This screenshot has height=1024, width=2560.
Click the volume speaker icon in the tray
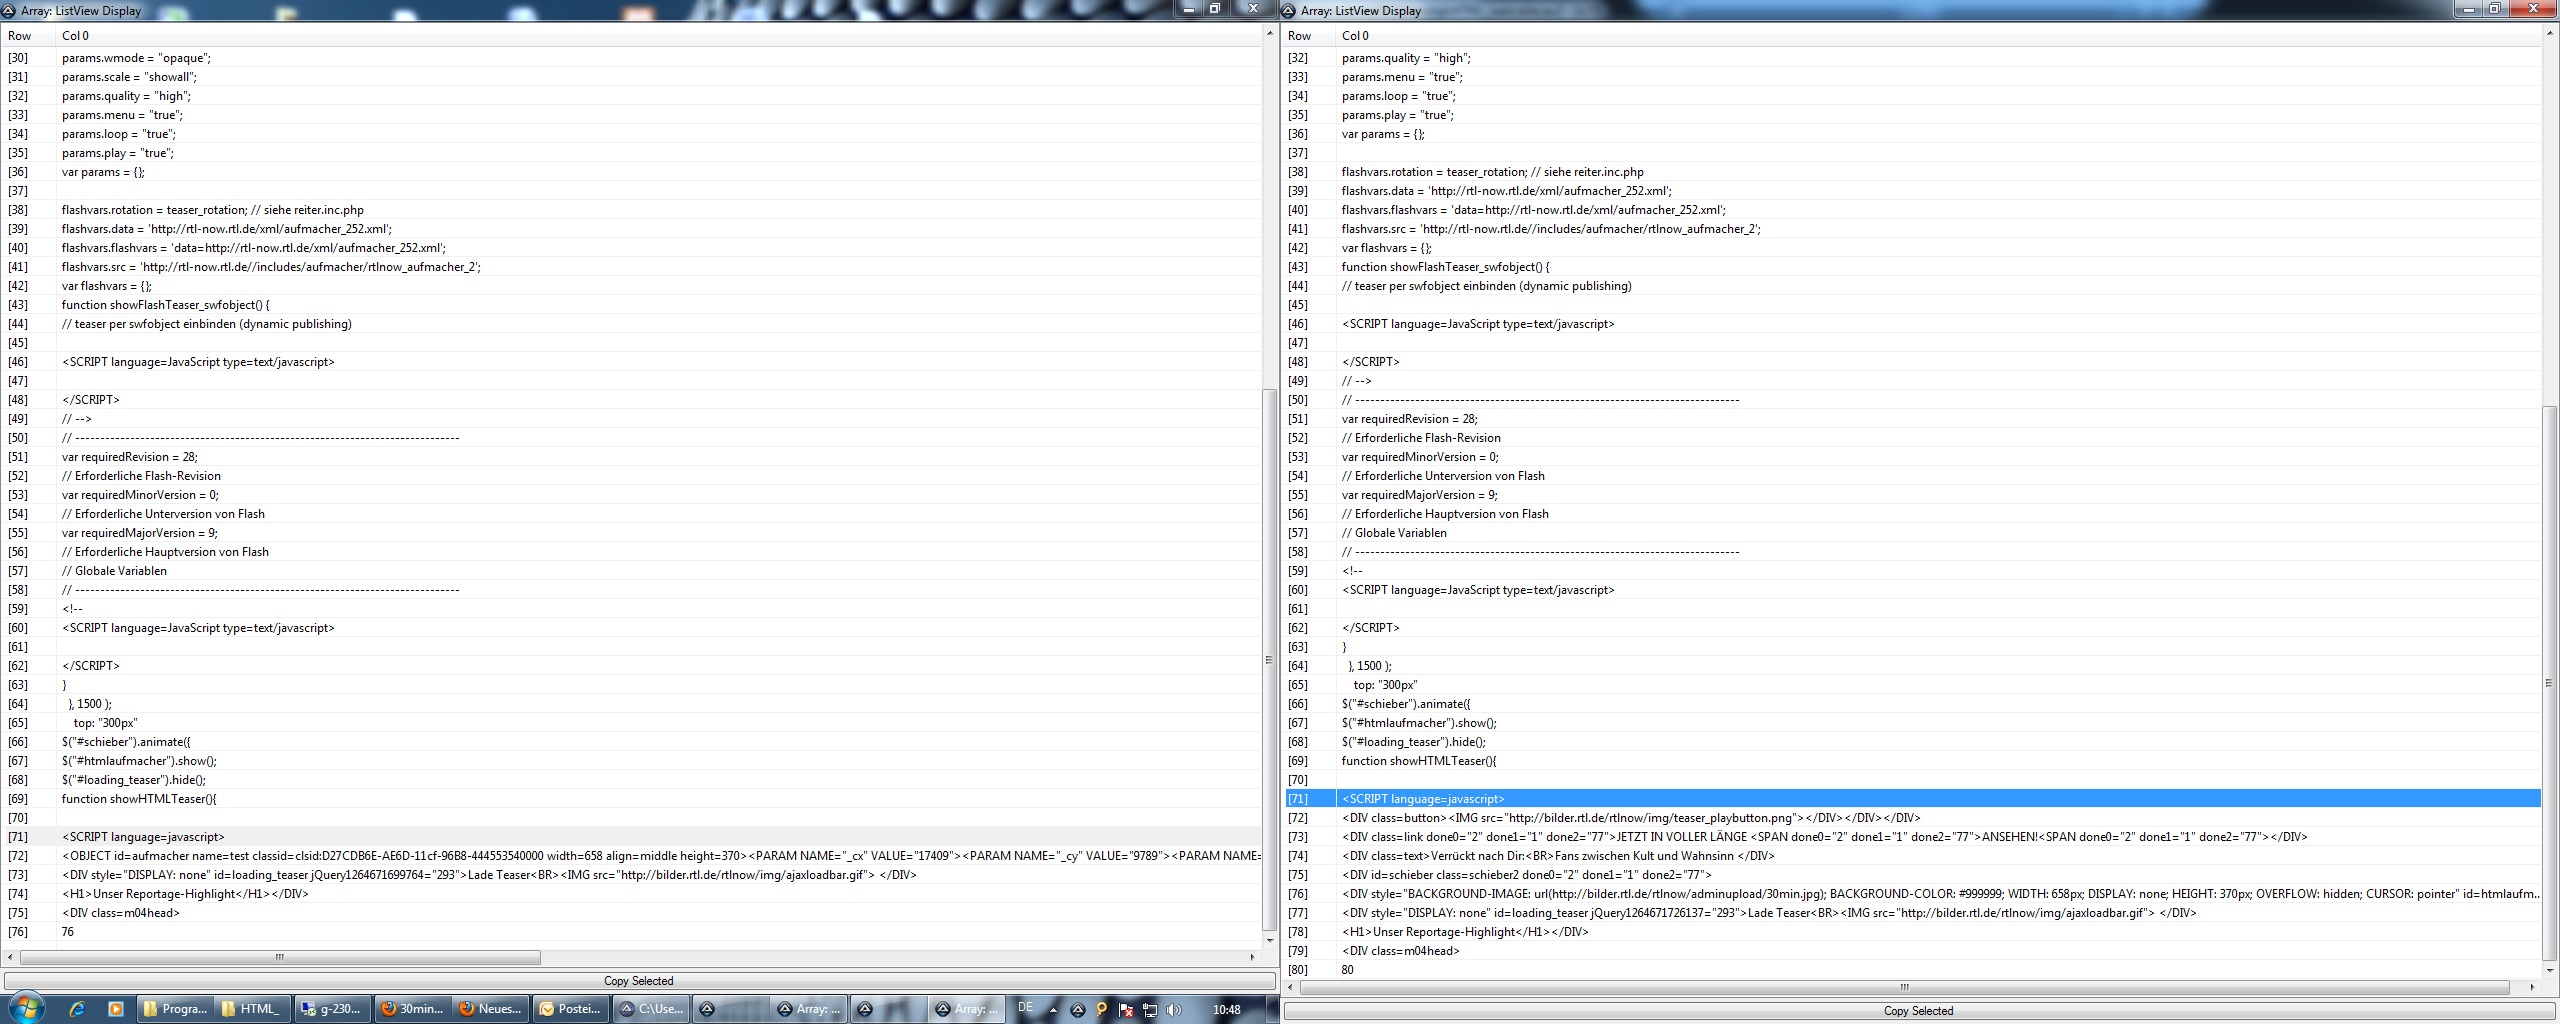tap(1174, 1009)
